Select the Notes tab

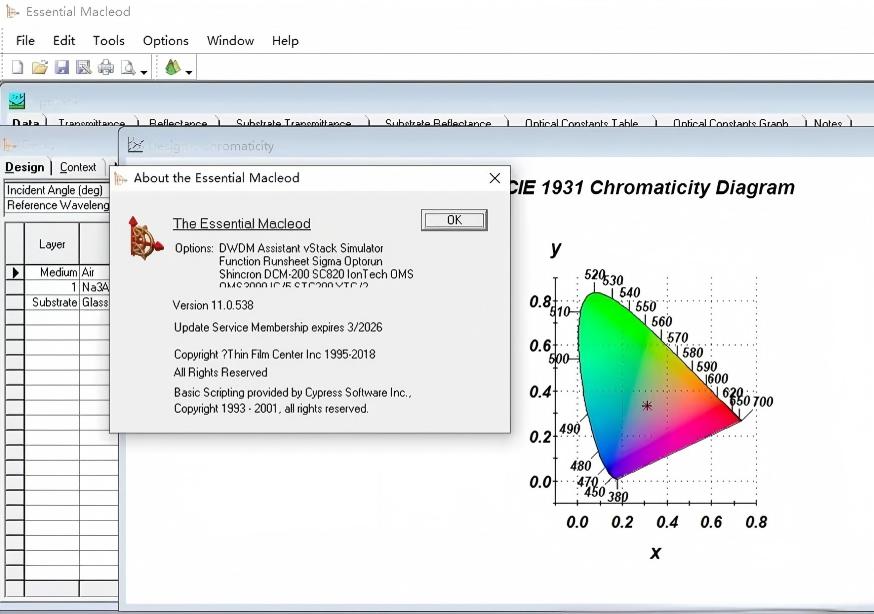tap(828, 123)
